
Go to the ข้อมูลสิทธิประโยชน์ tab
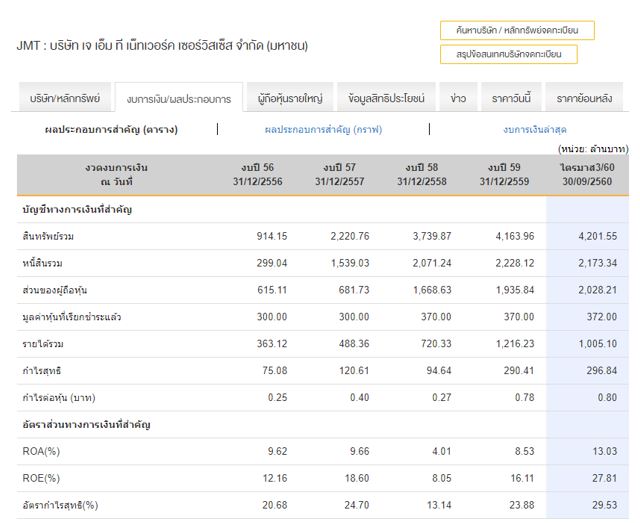coord(387,98)
